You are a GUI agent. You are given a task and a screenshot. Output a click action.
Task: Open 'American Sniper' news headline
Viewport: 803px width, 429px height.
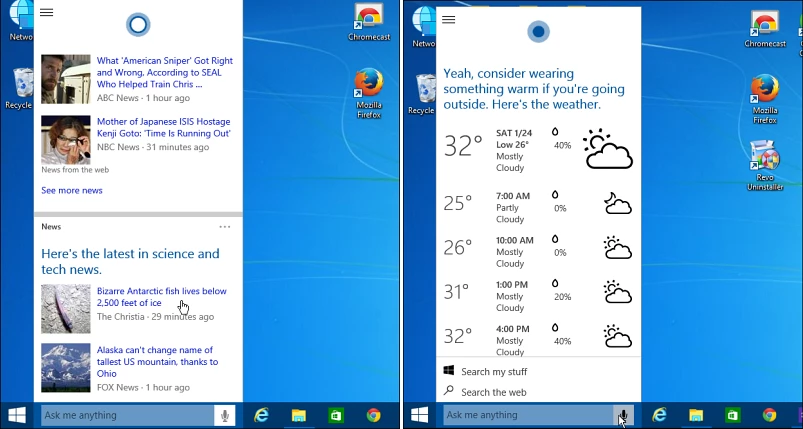164,72
